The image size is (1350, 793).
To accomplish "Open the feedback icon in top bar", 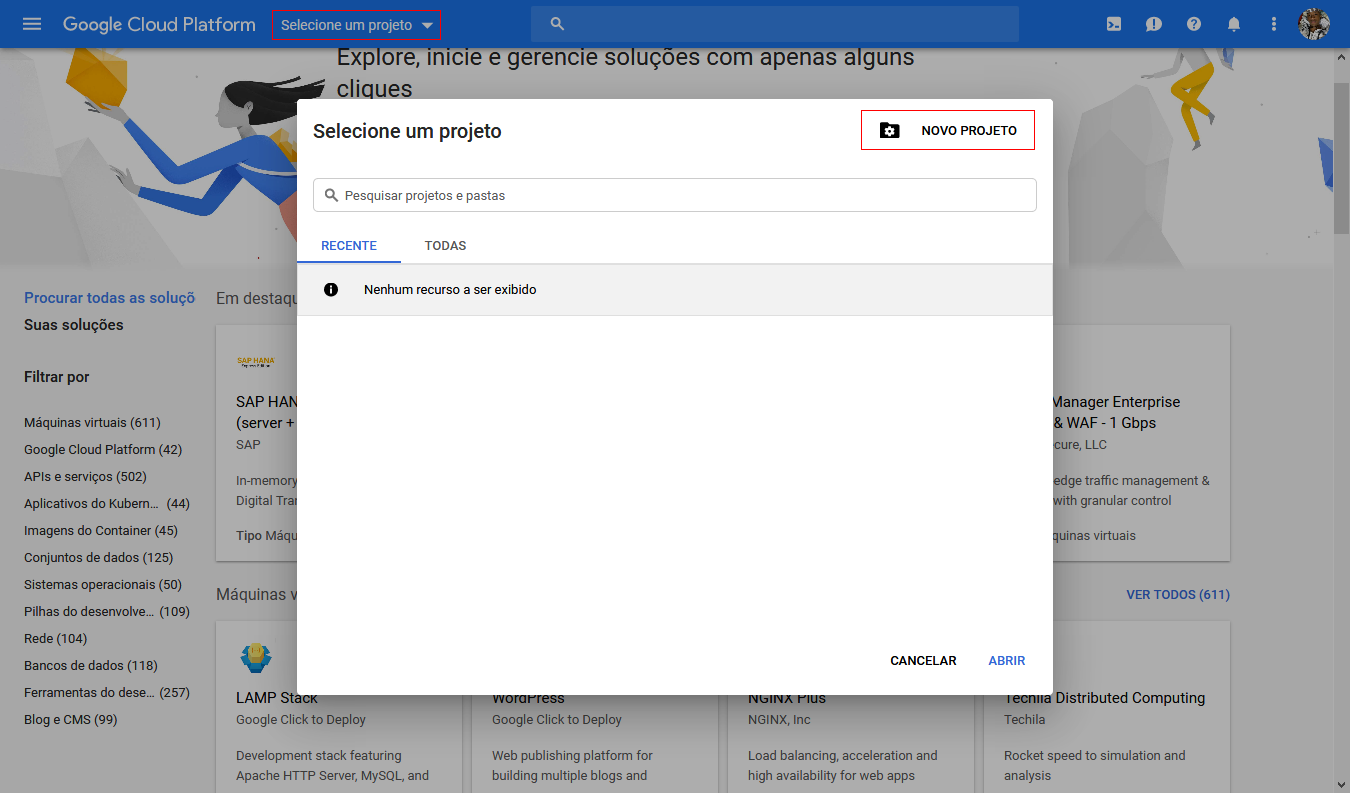I will point(1154,24).
